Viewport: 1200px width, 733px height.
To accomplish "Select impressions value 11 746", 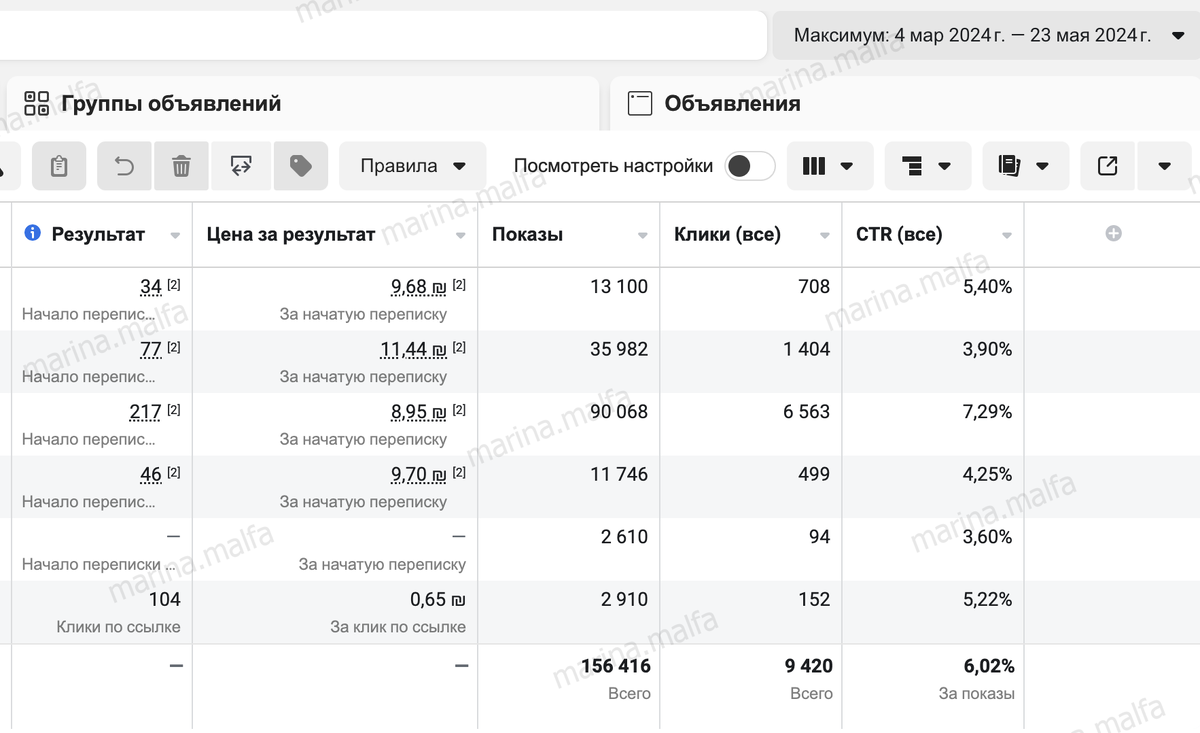I will pyautogui.click(x=619, y=474).
